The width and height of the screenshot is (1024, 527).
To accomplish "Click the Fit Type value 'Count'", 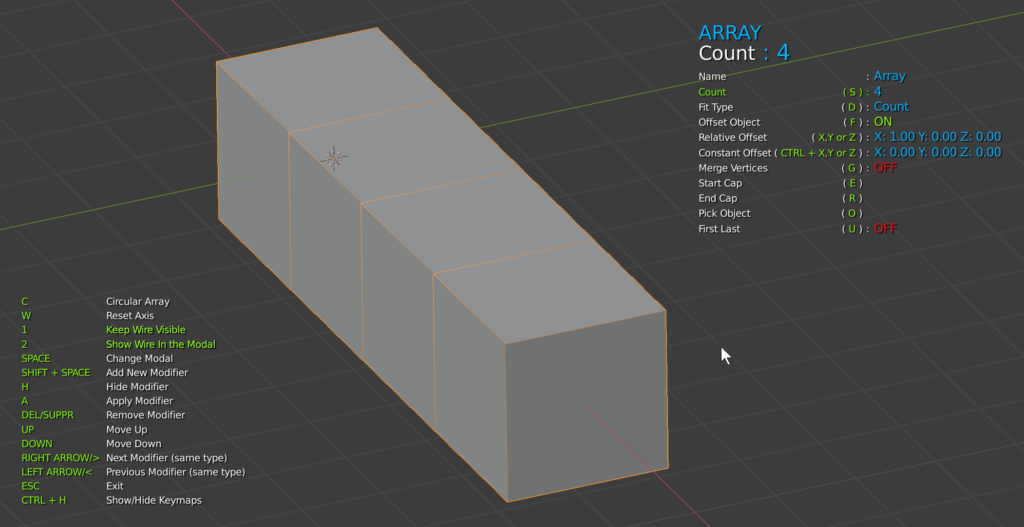I will [891, 106].
